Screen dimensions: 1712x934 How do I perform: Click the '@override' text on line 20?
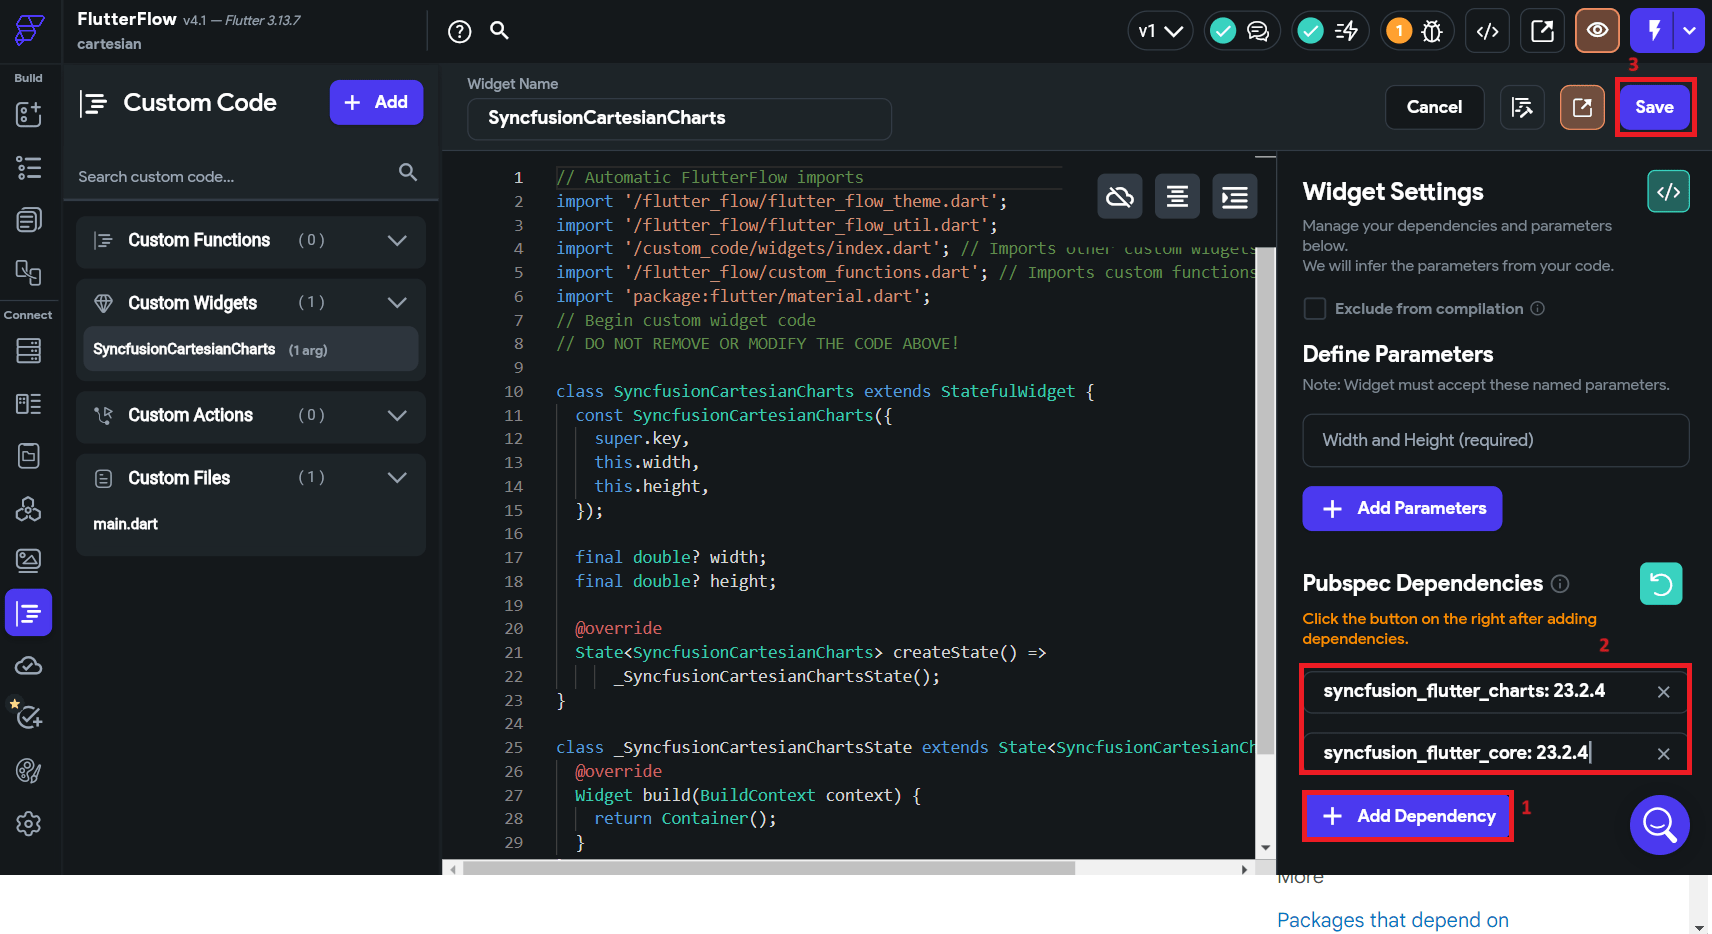tap(618, 628)
